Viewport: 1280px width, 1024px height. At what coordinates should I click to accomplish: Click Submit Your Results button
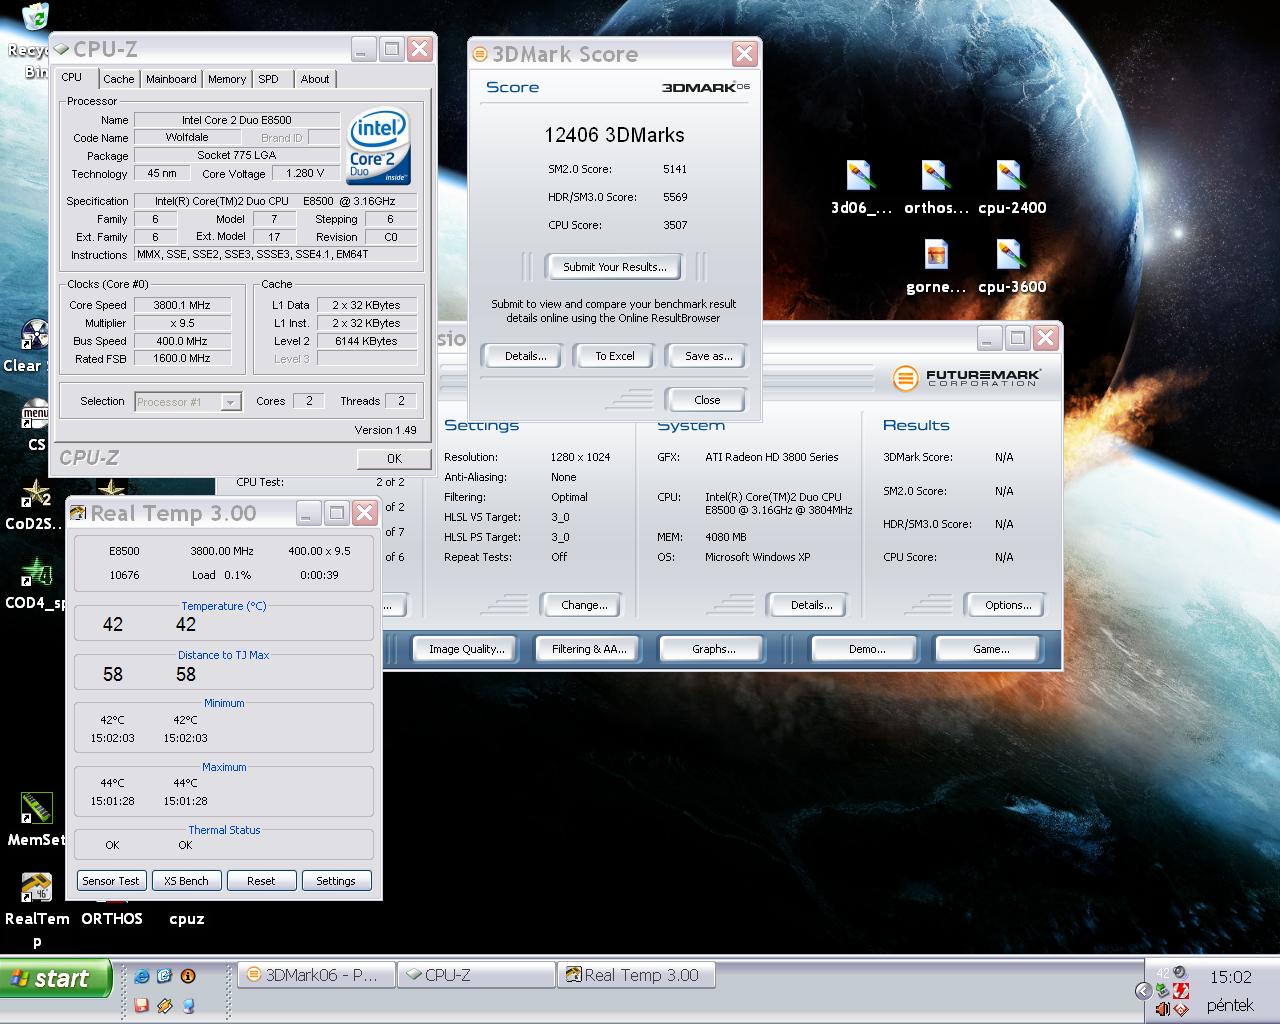pyautogui.click(x=614, y=267)
